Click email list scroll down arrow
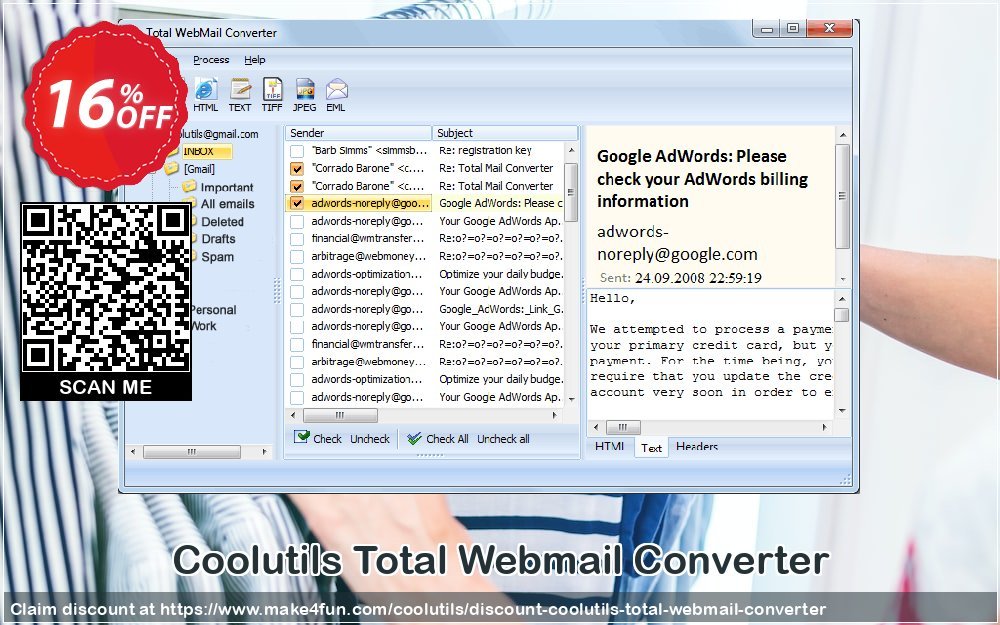The height and width of the screenshot is (625, 1000). point(571,399)
